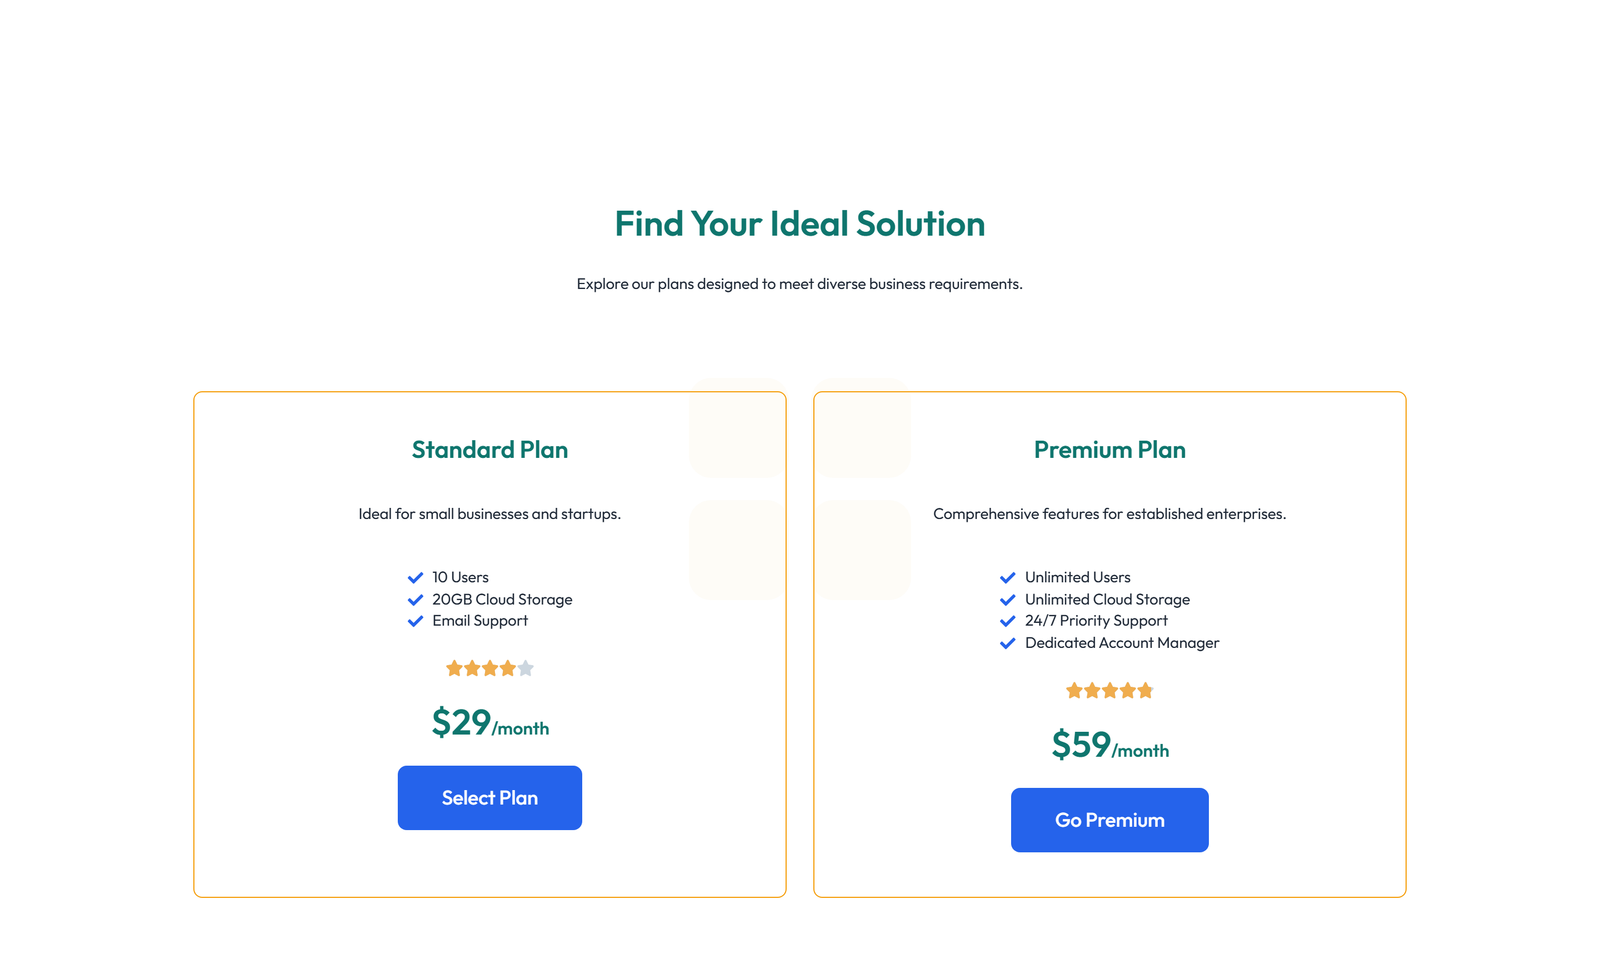Click the checkmark beside Unlimited Cloud Storage
Screen dimensions: 1600x978
1008,599
